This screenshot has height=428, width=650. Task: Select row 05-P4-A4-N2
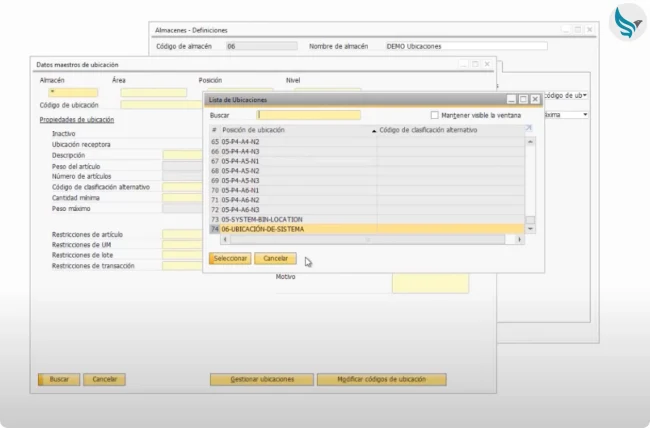click(367, 141)
